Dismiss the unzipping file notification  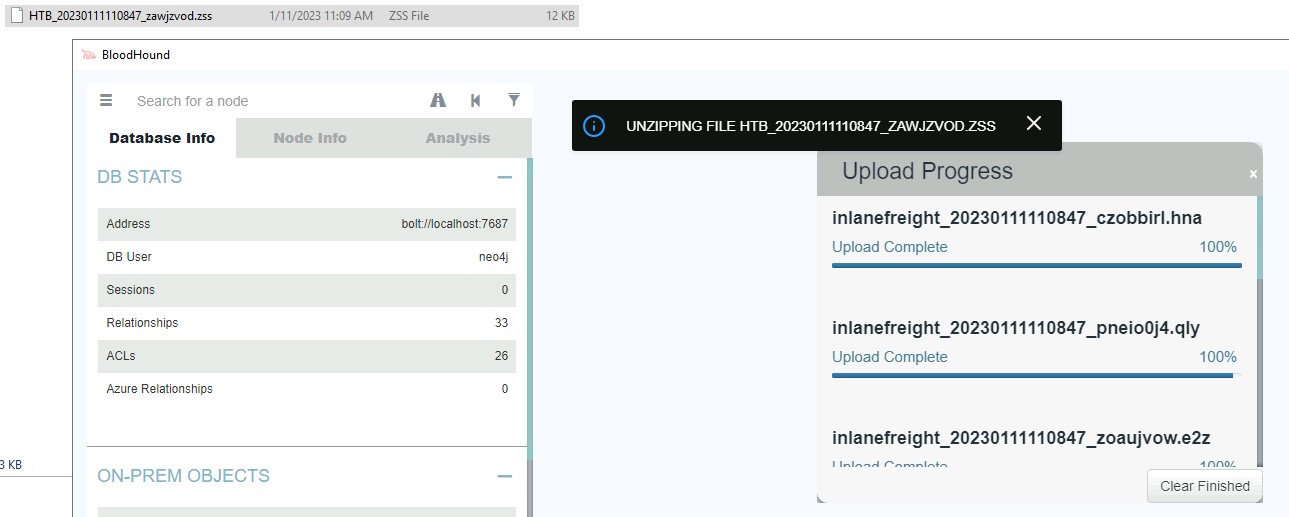(1034, 123)
